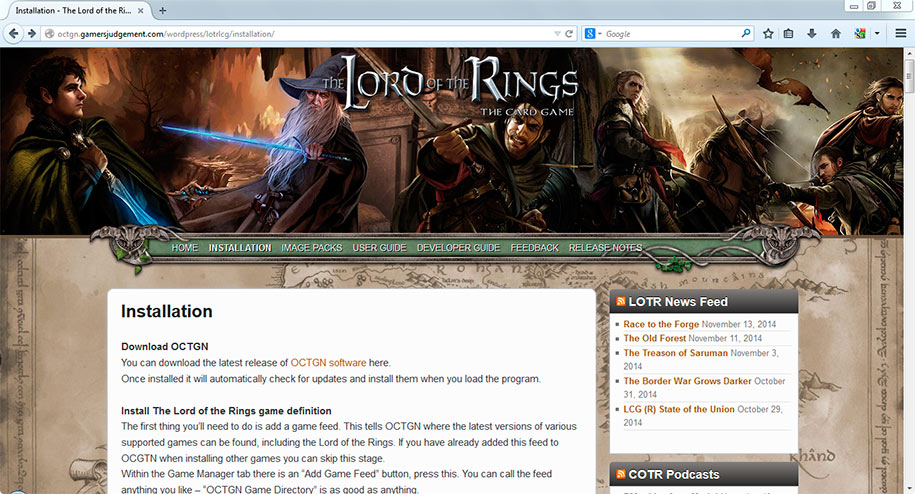Expand the extension icon's dropdown arrow
The height and width of the screenshot is (494, 915).
pos(876,34)
